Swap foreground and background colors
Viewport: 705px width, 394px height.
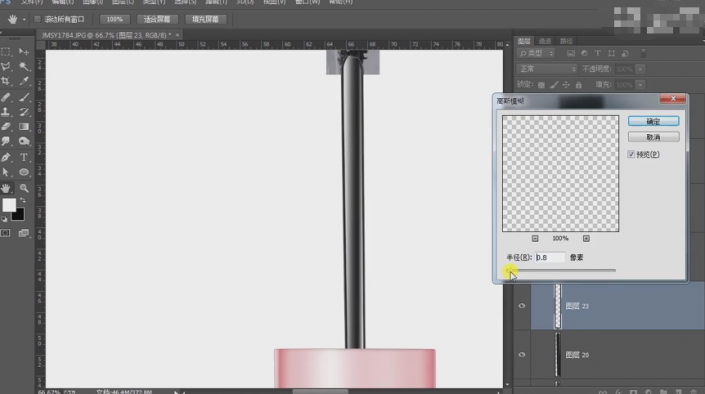point(22,201)
